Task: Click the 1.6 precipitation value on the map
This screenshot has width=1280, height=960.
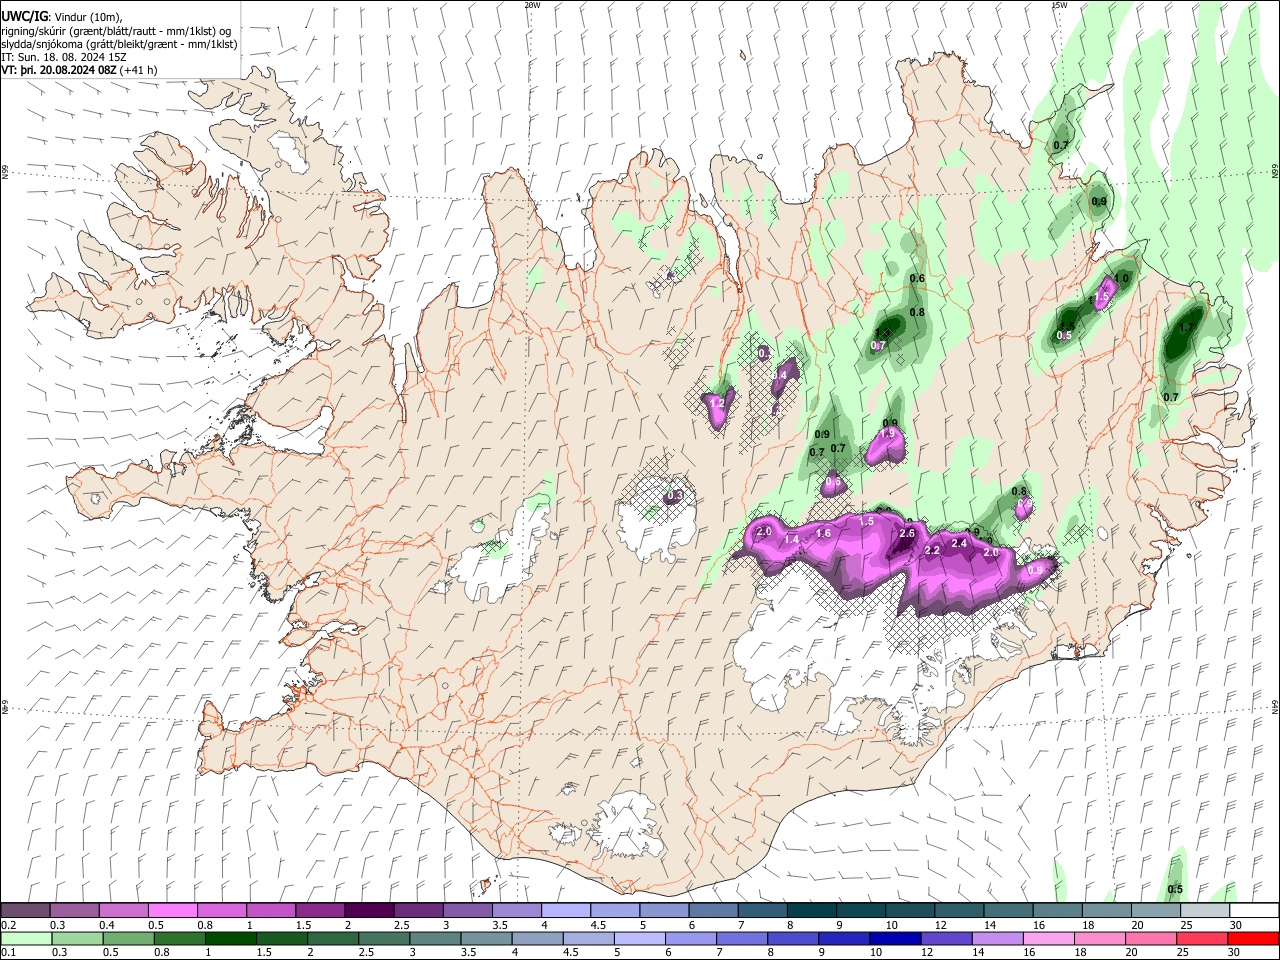Action: tap(824, 533)
